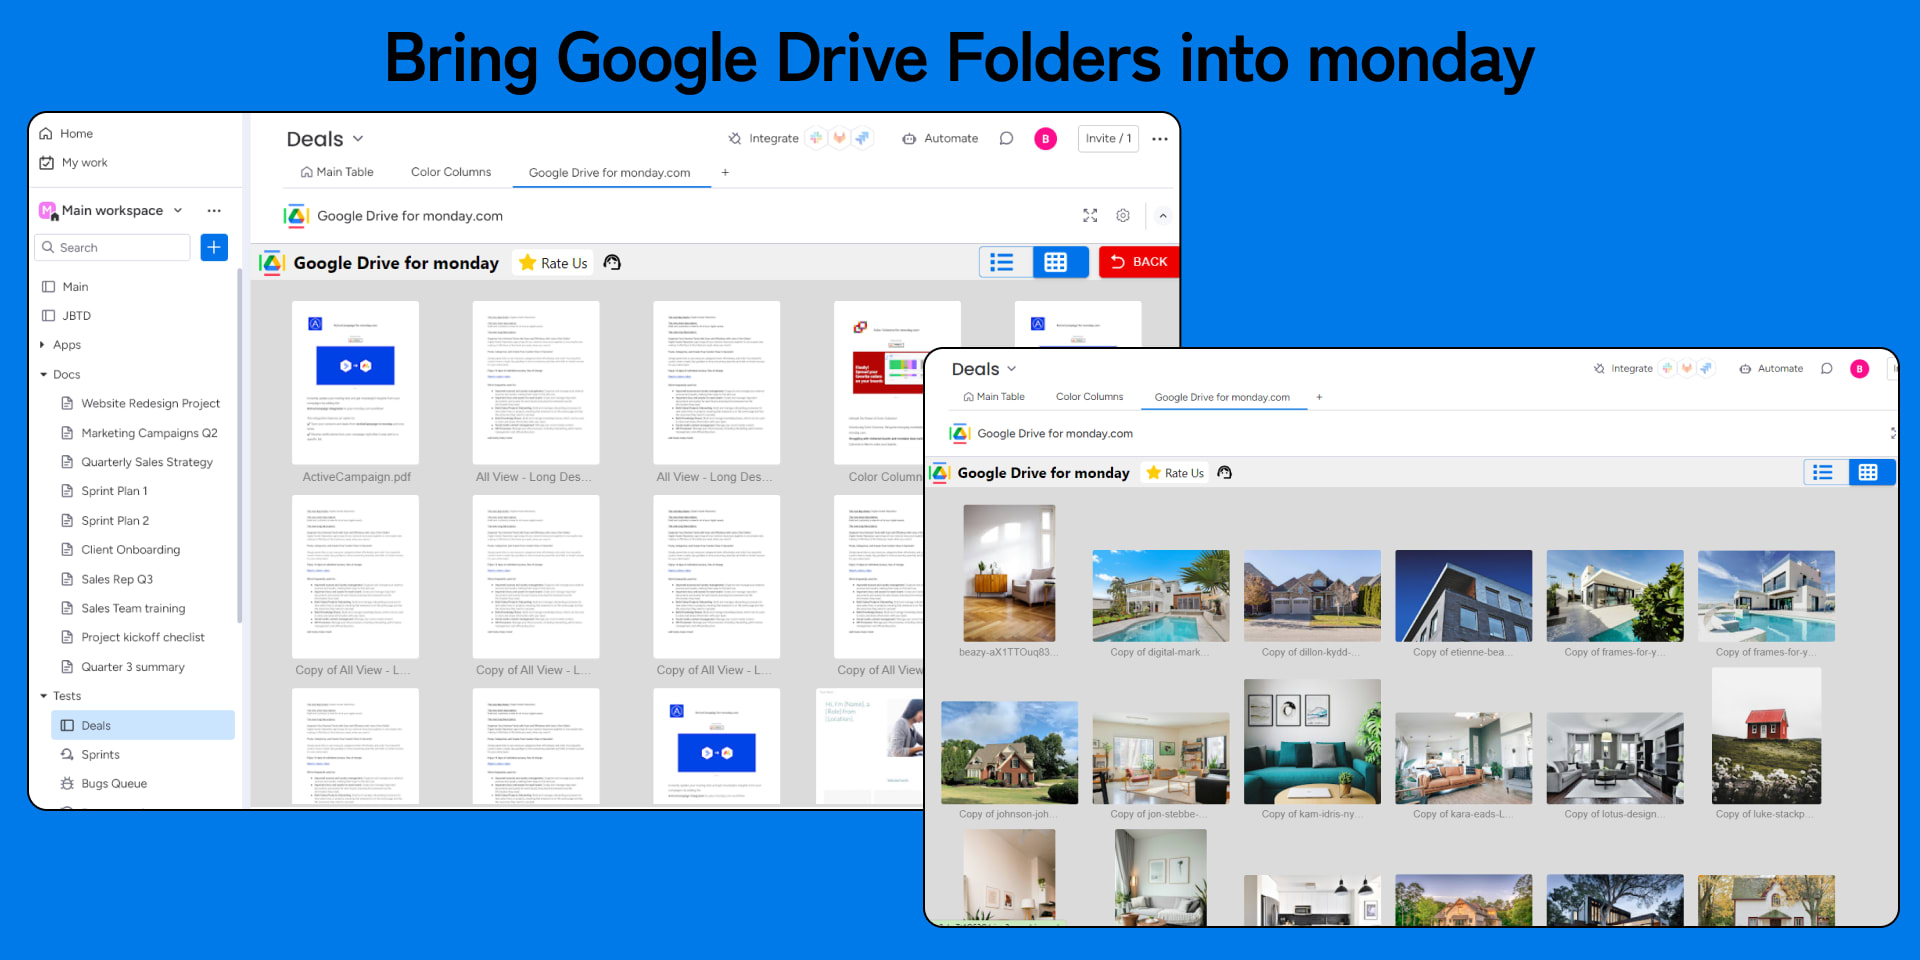The image size is (1920, 960).
Task: Click the Sprints board icon in sidebar
Action: [67, 754]
